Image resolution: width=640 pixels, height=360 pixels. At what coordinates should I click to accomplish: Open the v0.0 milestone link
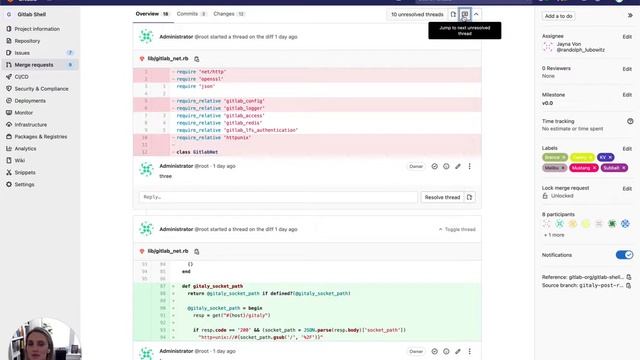[x=547, y=103]
